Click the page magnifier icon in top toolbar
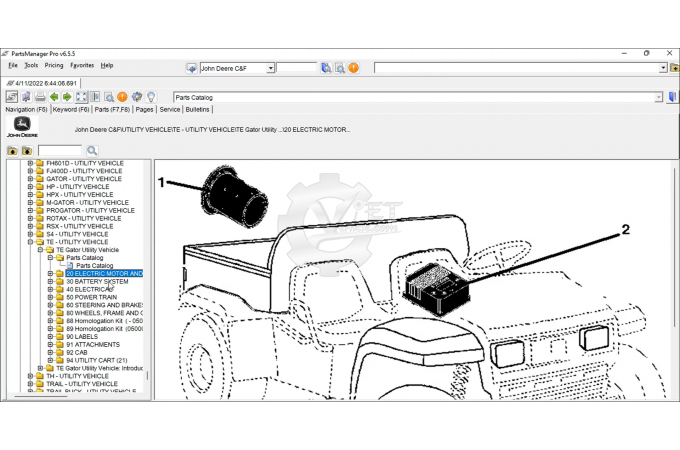Screen dimensions: 680x450 coord(340,68)
